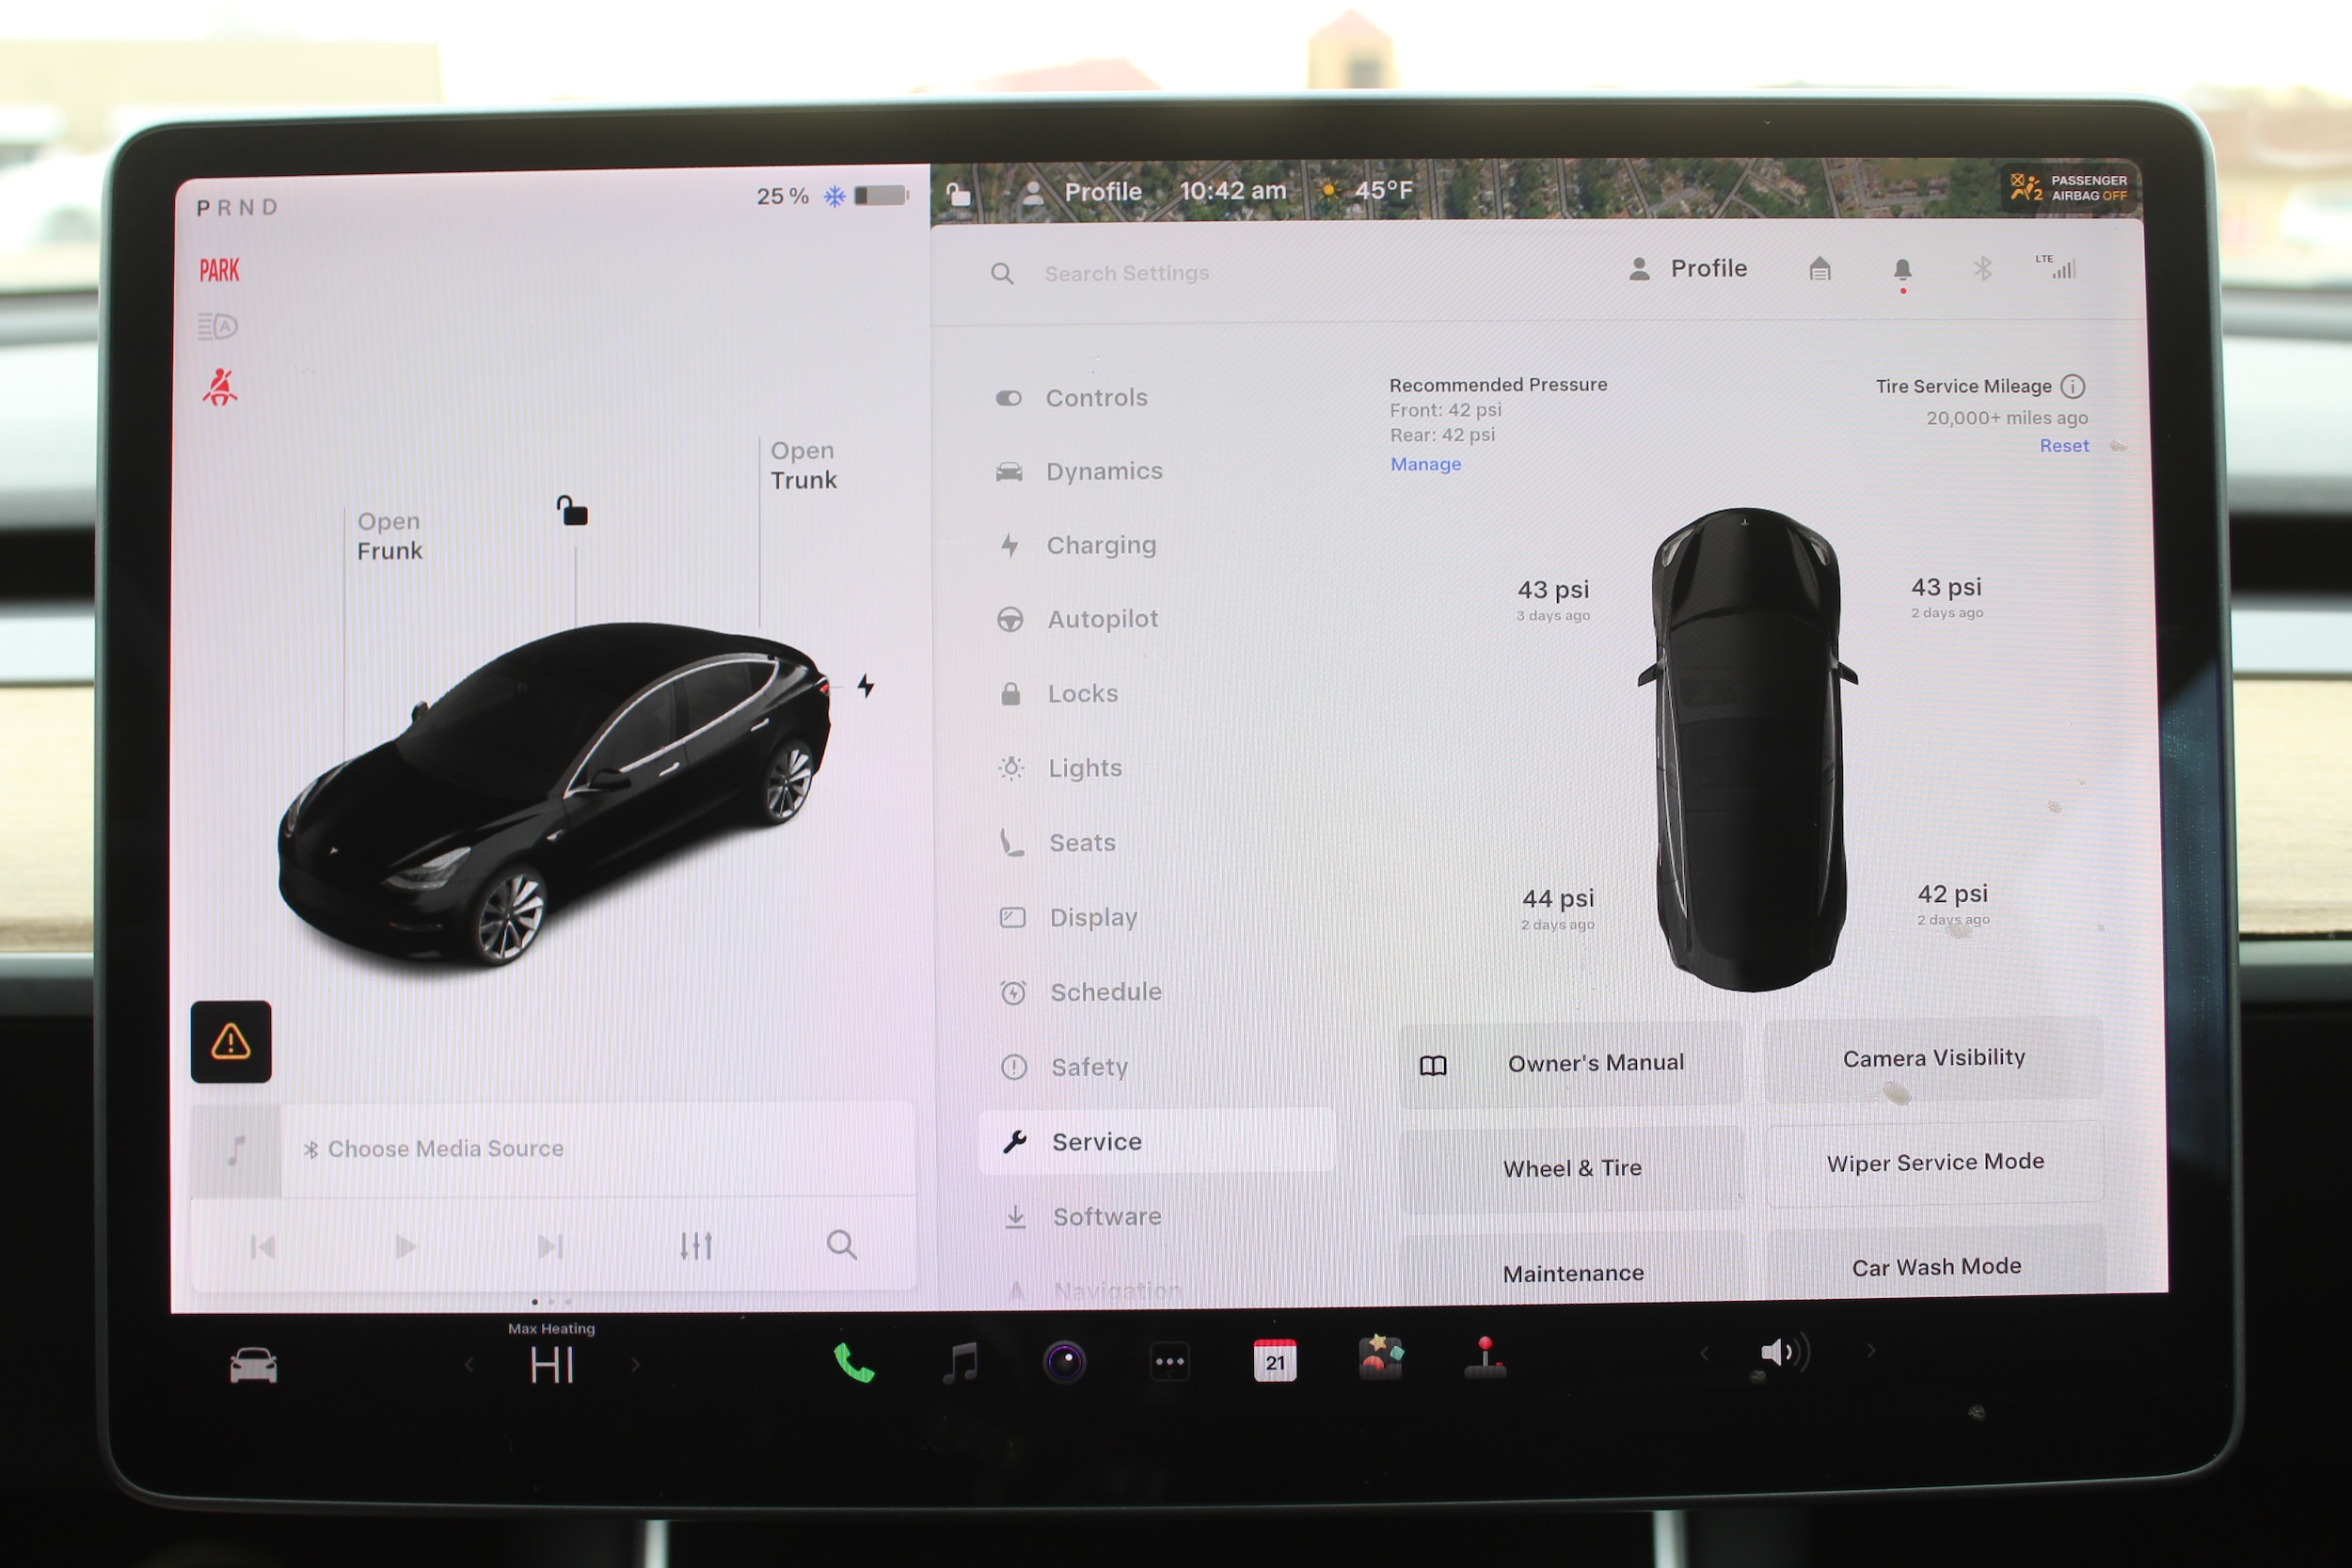Tap the orange warning alert icon
The height and width of the screenshot is (1568, 2352).
tap(231, 1042)
